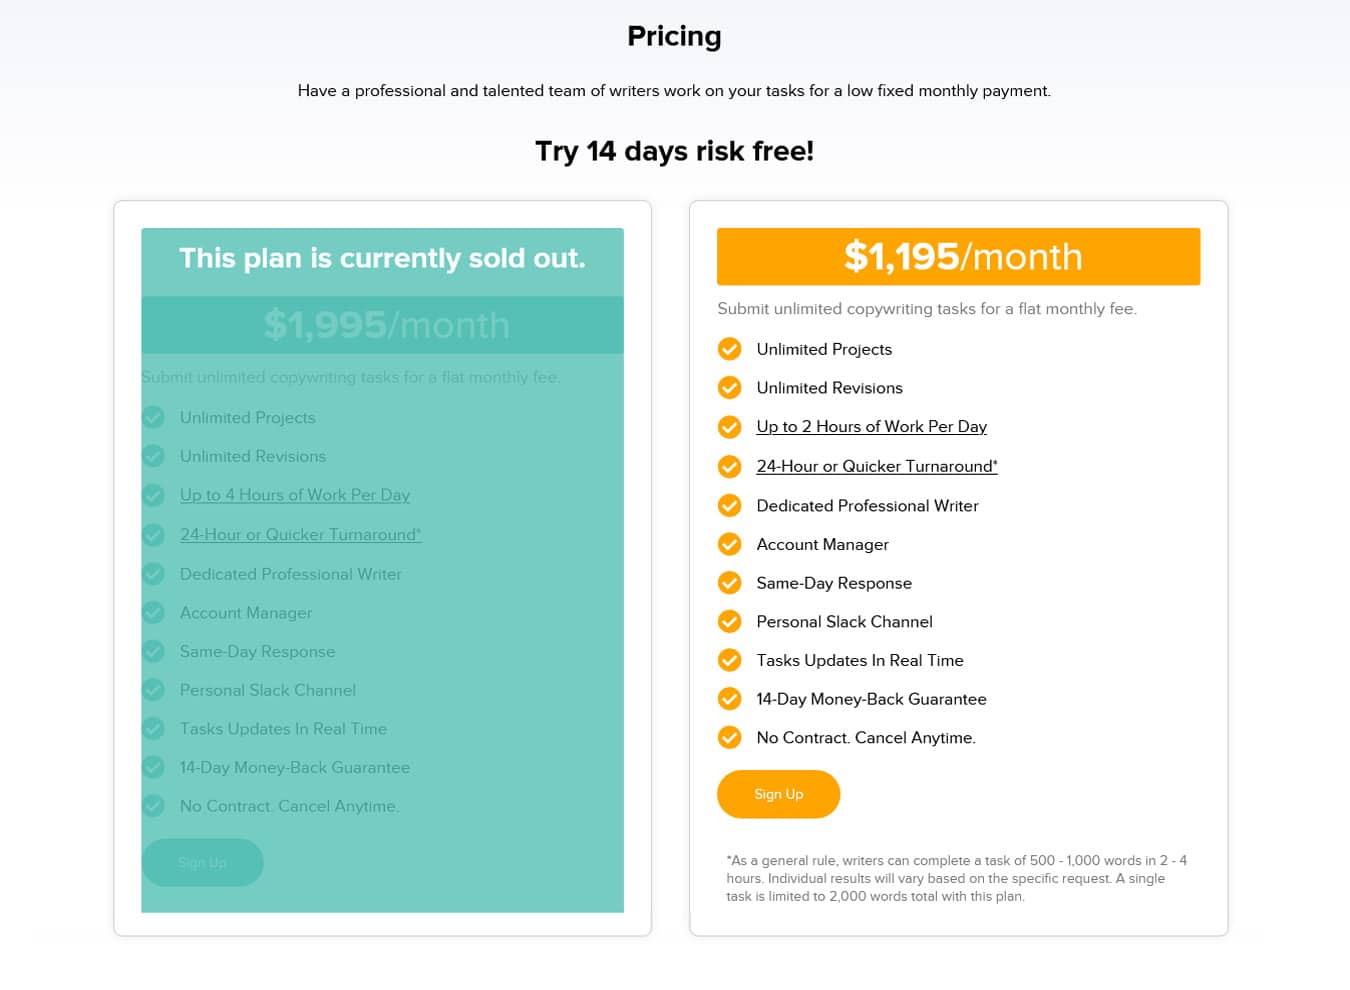Click the orange checkmark beside 14-Day Money-Back Guarantee
This screenshot has width=1350, height=990.
pyautogui.click(x=730, y=699)
